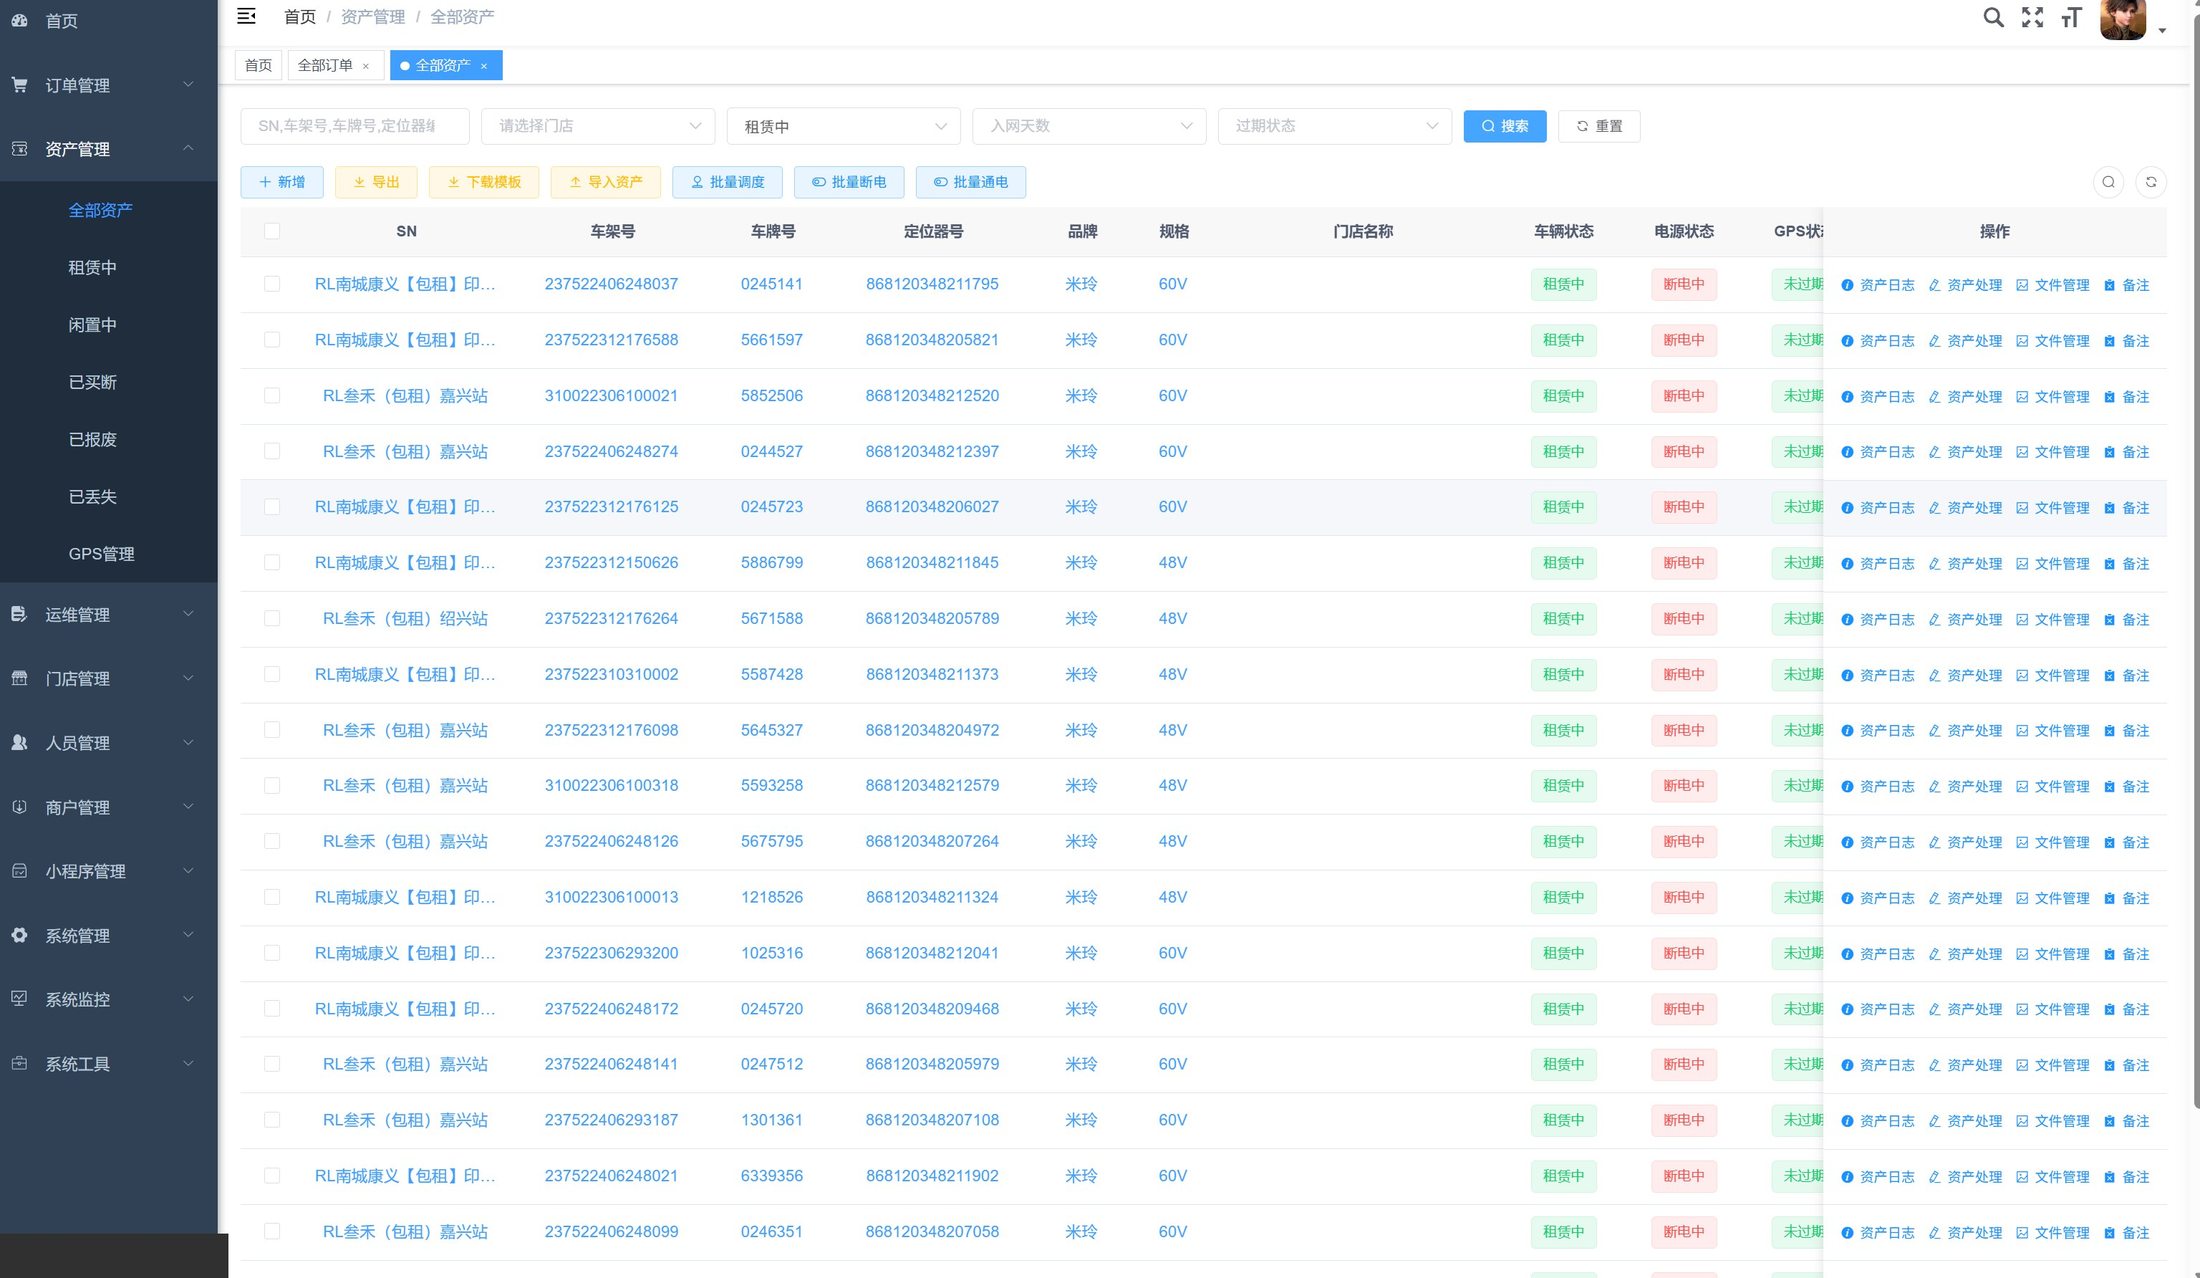The image size is (2200, 1278).
Task: Click the 系统工具 sidebar menu
Action: tap(108, 1063)
